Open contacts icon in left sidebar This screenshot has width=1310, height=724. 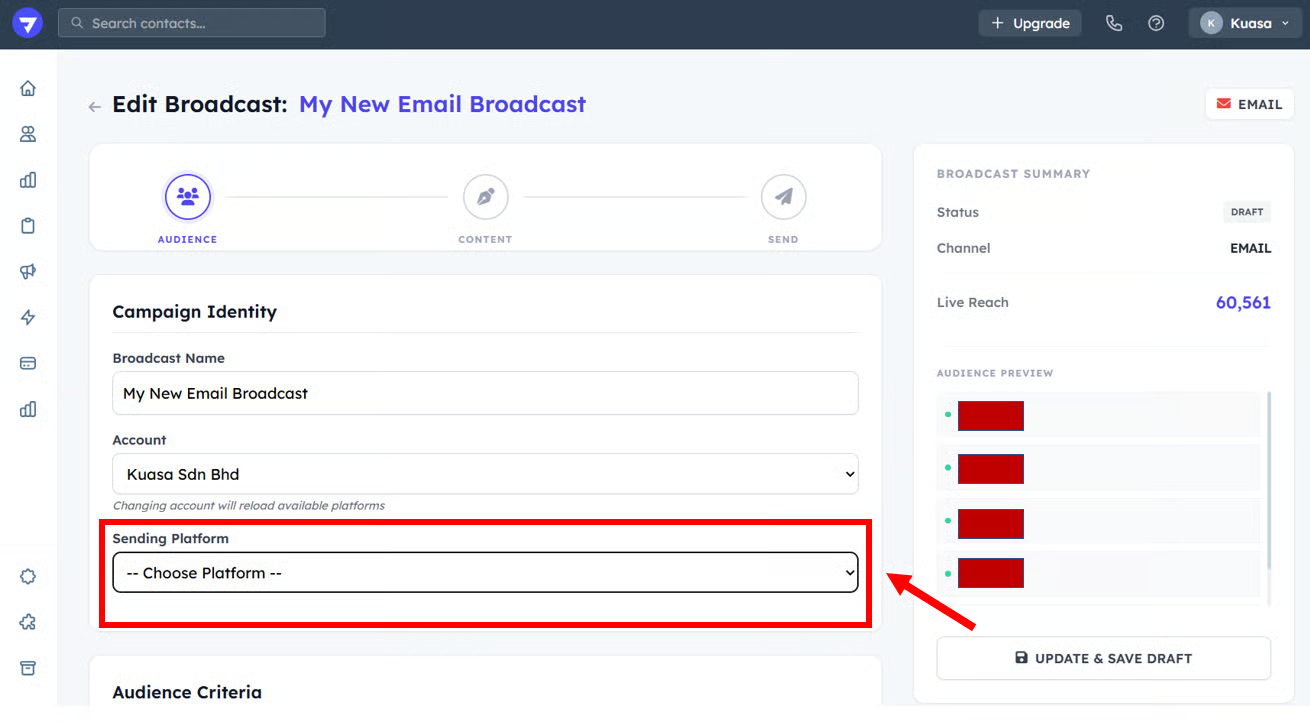(x=28, y=134)
